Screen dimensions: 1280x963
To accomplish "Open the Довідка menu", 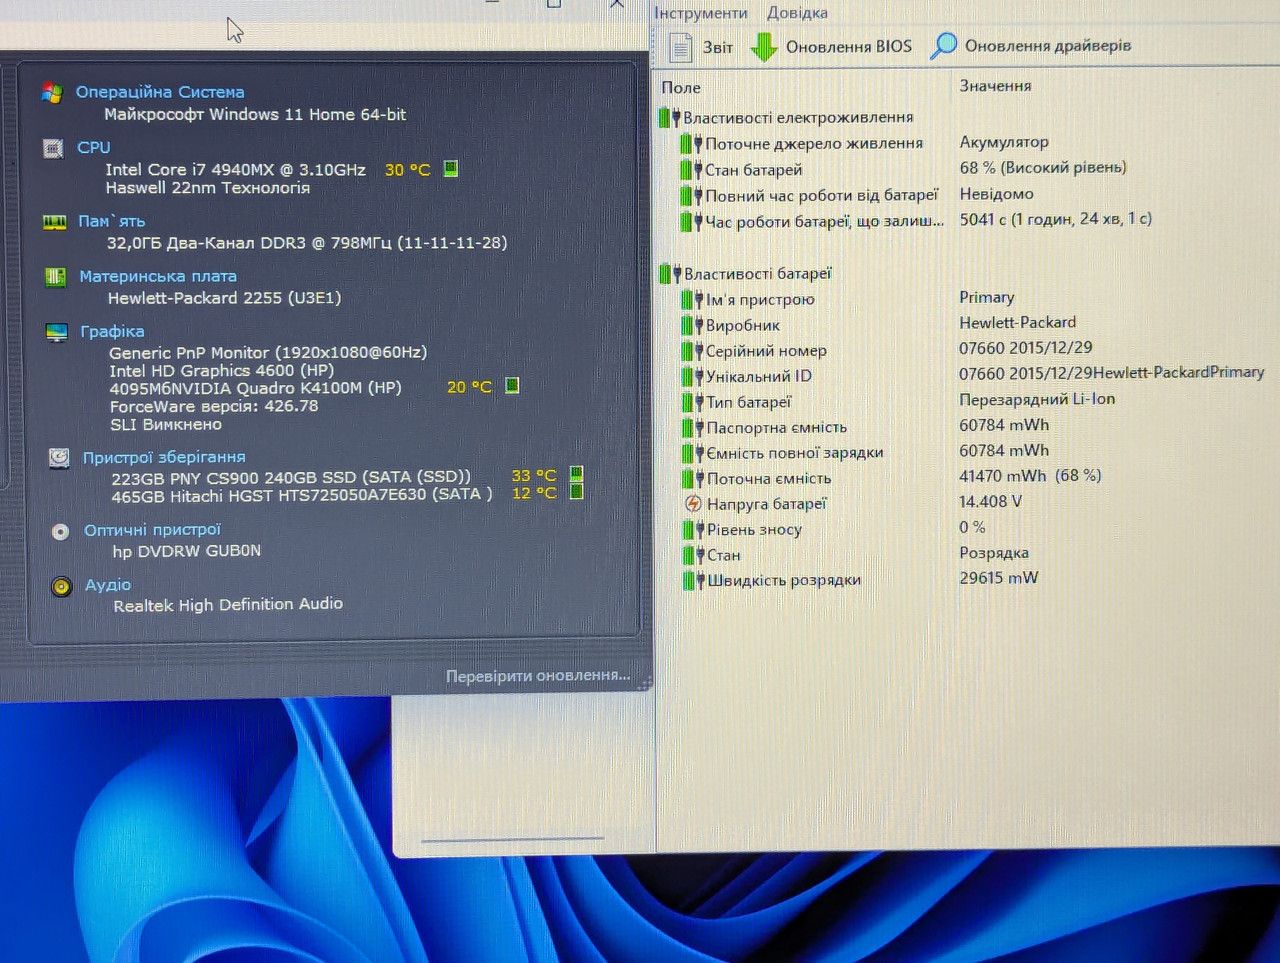I will 797,13.
